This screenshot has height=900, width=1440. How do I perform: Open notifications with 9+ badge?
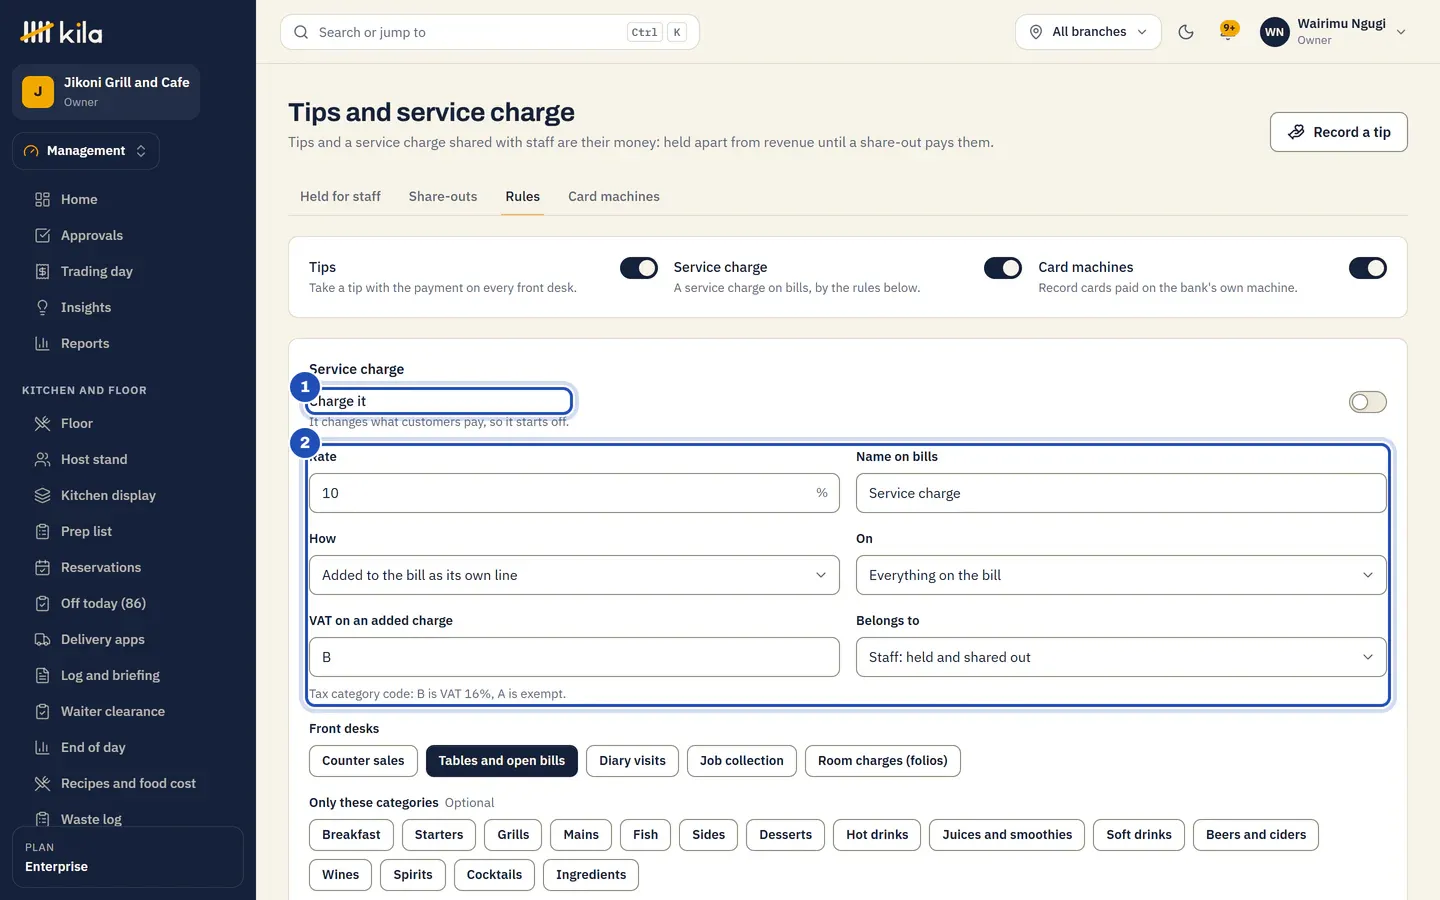(x=1228, y=31)
